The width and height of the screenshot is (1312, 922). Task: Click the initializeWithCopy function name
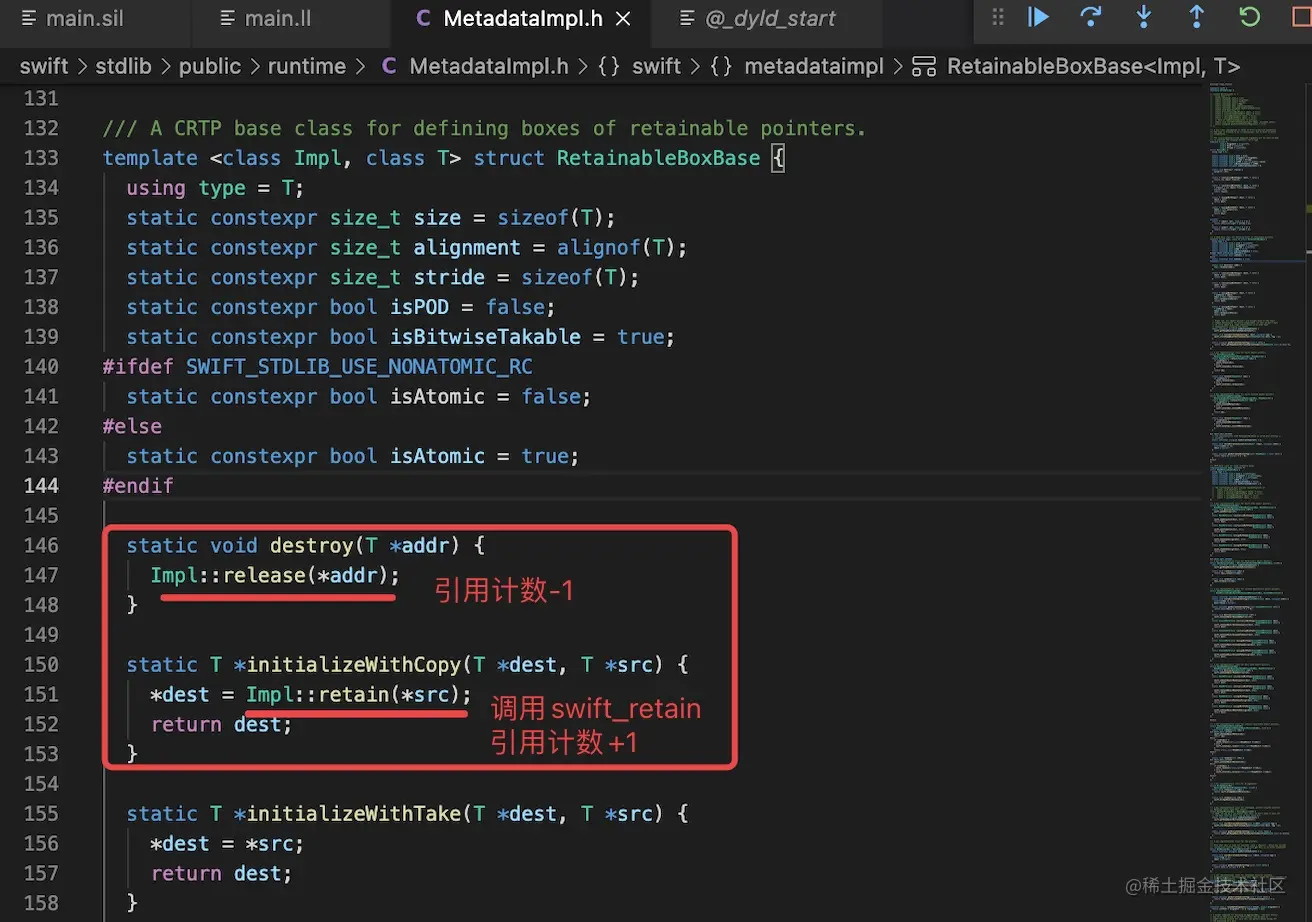click(354, 664)
